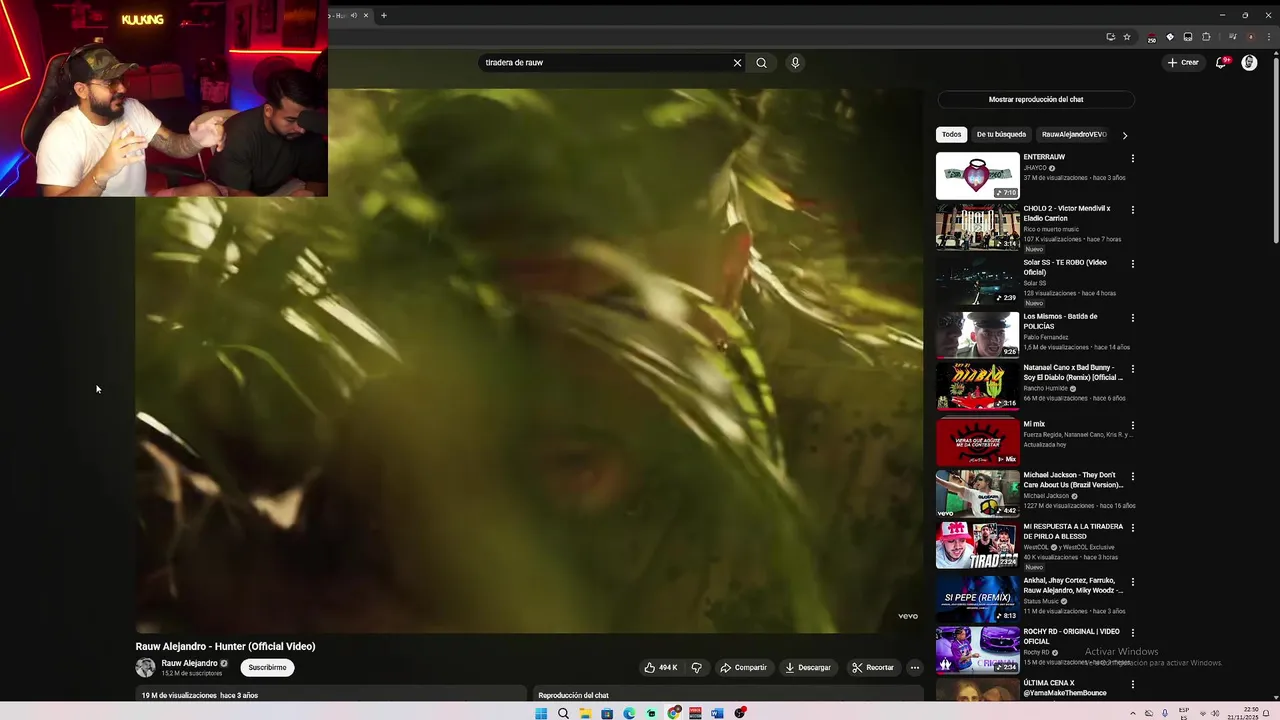This screenshot has width=1280, height=720.
Task: Open Microsoft Edge from the taskbar
Action: [629, 713]
